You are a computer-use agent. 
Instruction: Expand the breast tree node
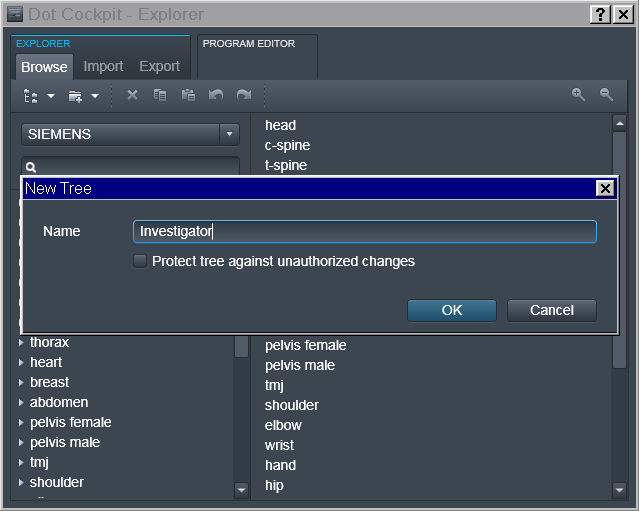pyautogui.click(x=21, y=383)
